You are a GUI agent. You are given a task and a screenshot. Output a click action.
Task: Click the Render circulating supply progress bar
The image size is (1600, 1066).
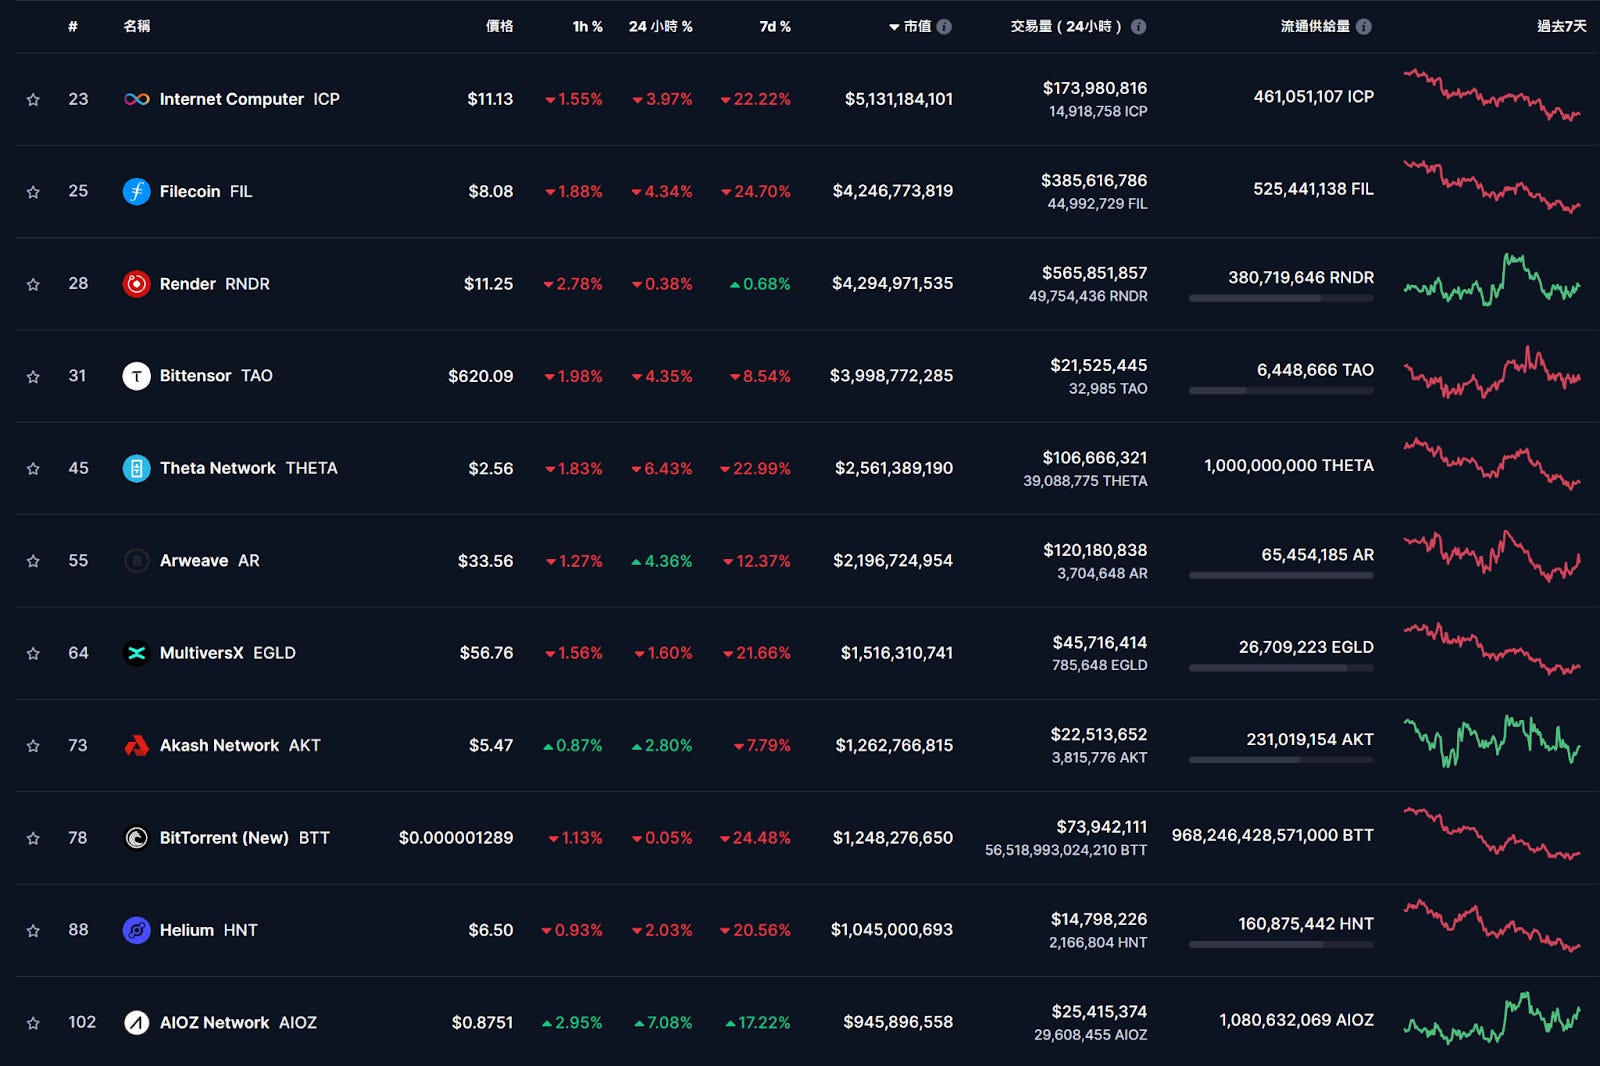(x=1281, y=298)
